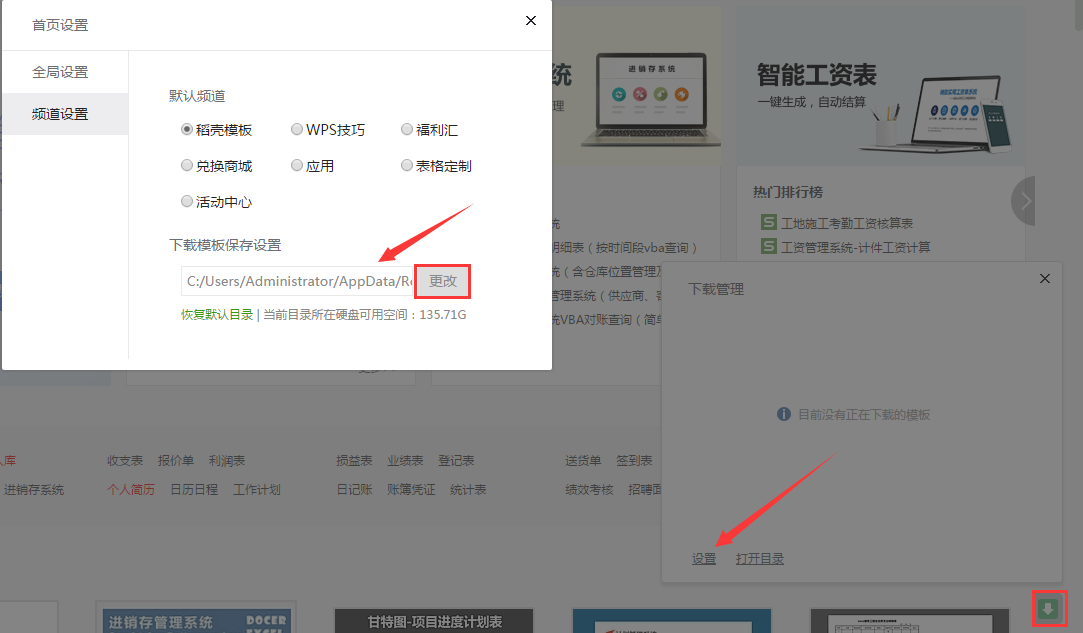Click the 绩效考核 tag
The height and width of the screenshot is (633, 1083).
pos(589,489)
